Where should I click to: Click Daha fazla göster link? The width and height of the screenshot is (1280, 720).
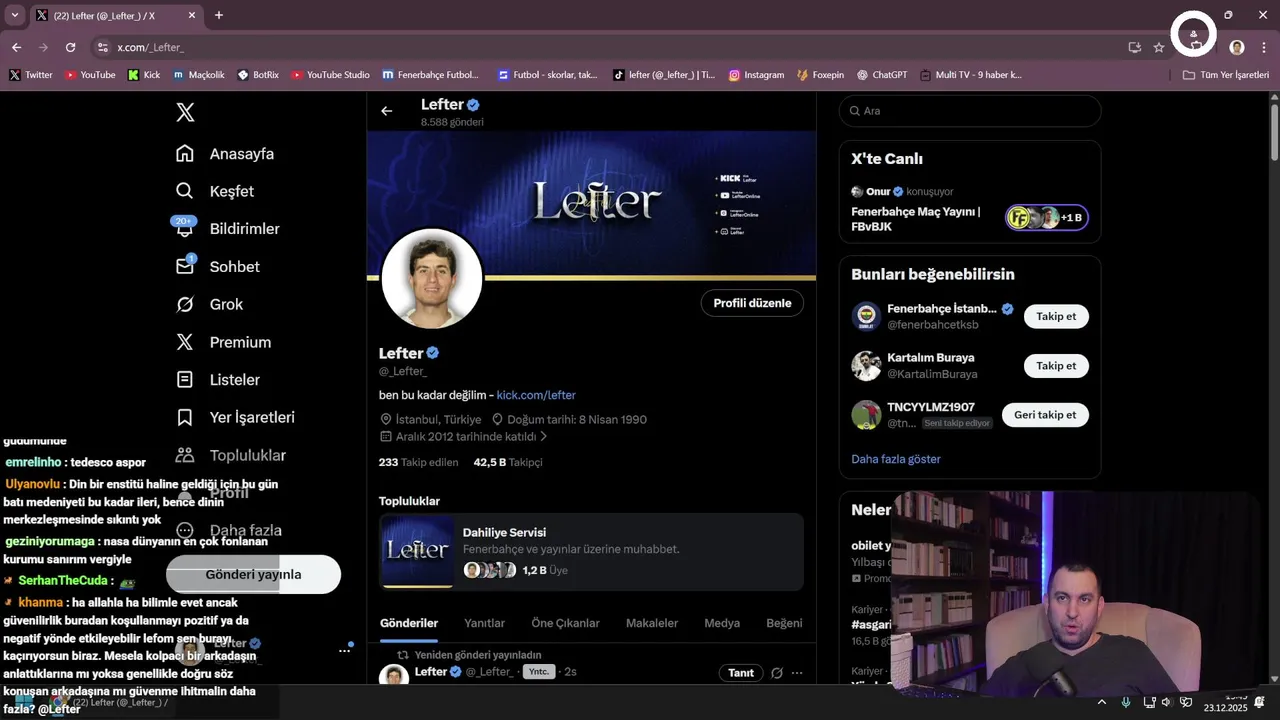pos(896,459)
